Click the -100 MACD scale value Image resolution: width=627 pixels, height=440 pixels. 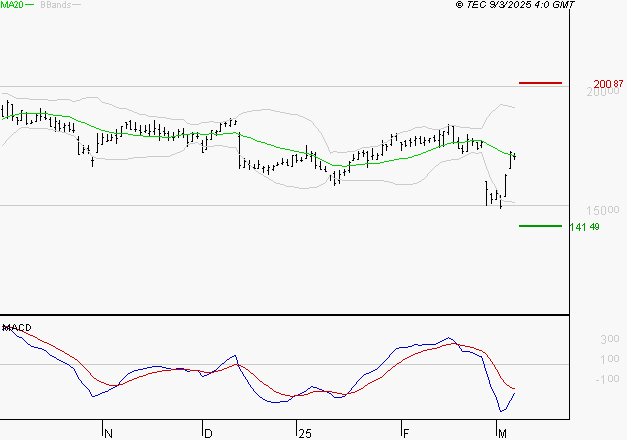607,378
